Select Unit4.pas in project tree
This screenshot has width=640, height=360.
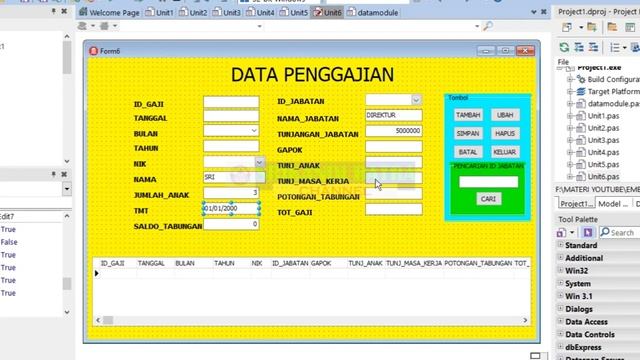click(x=603, y=152)
